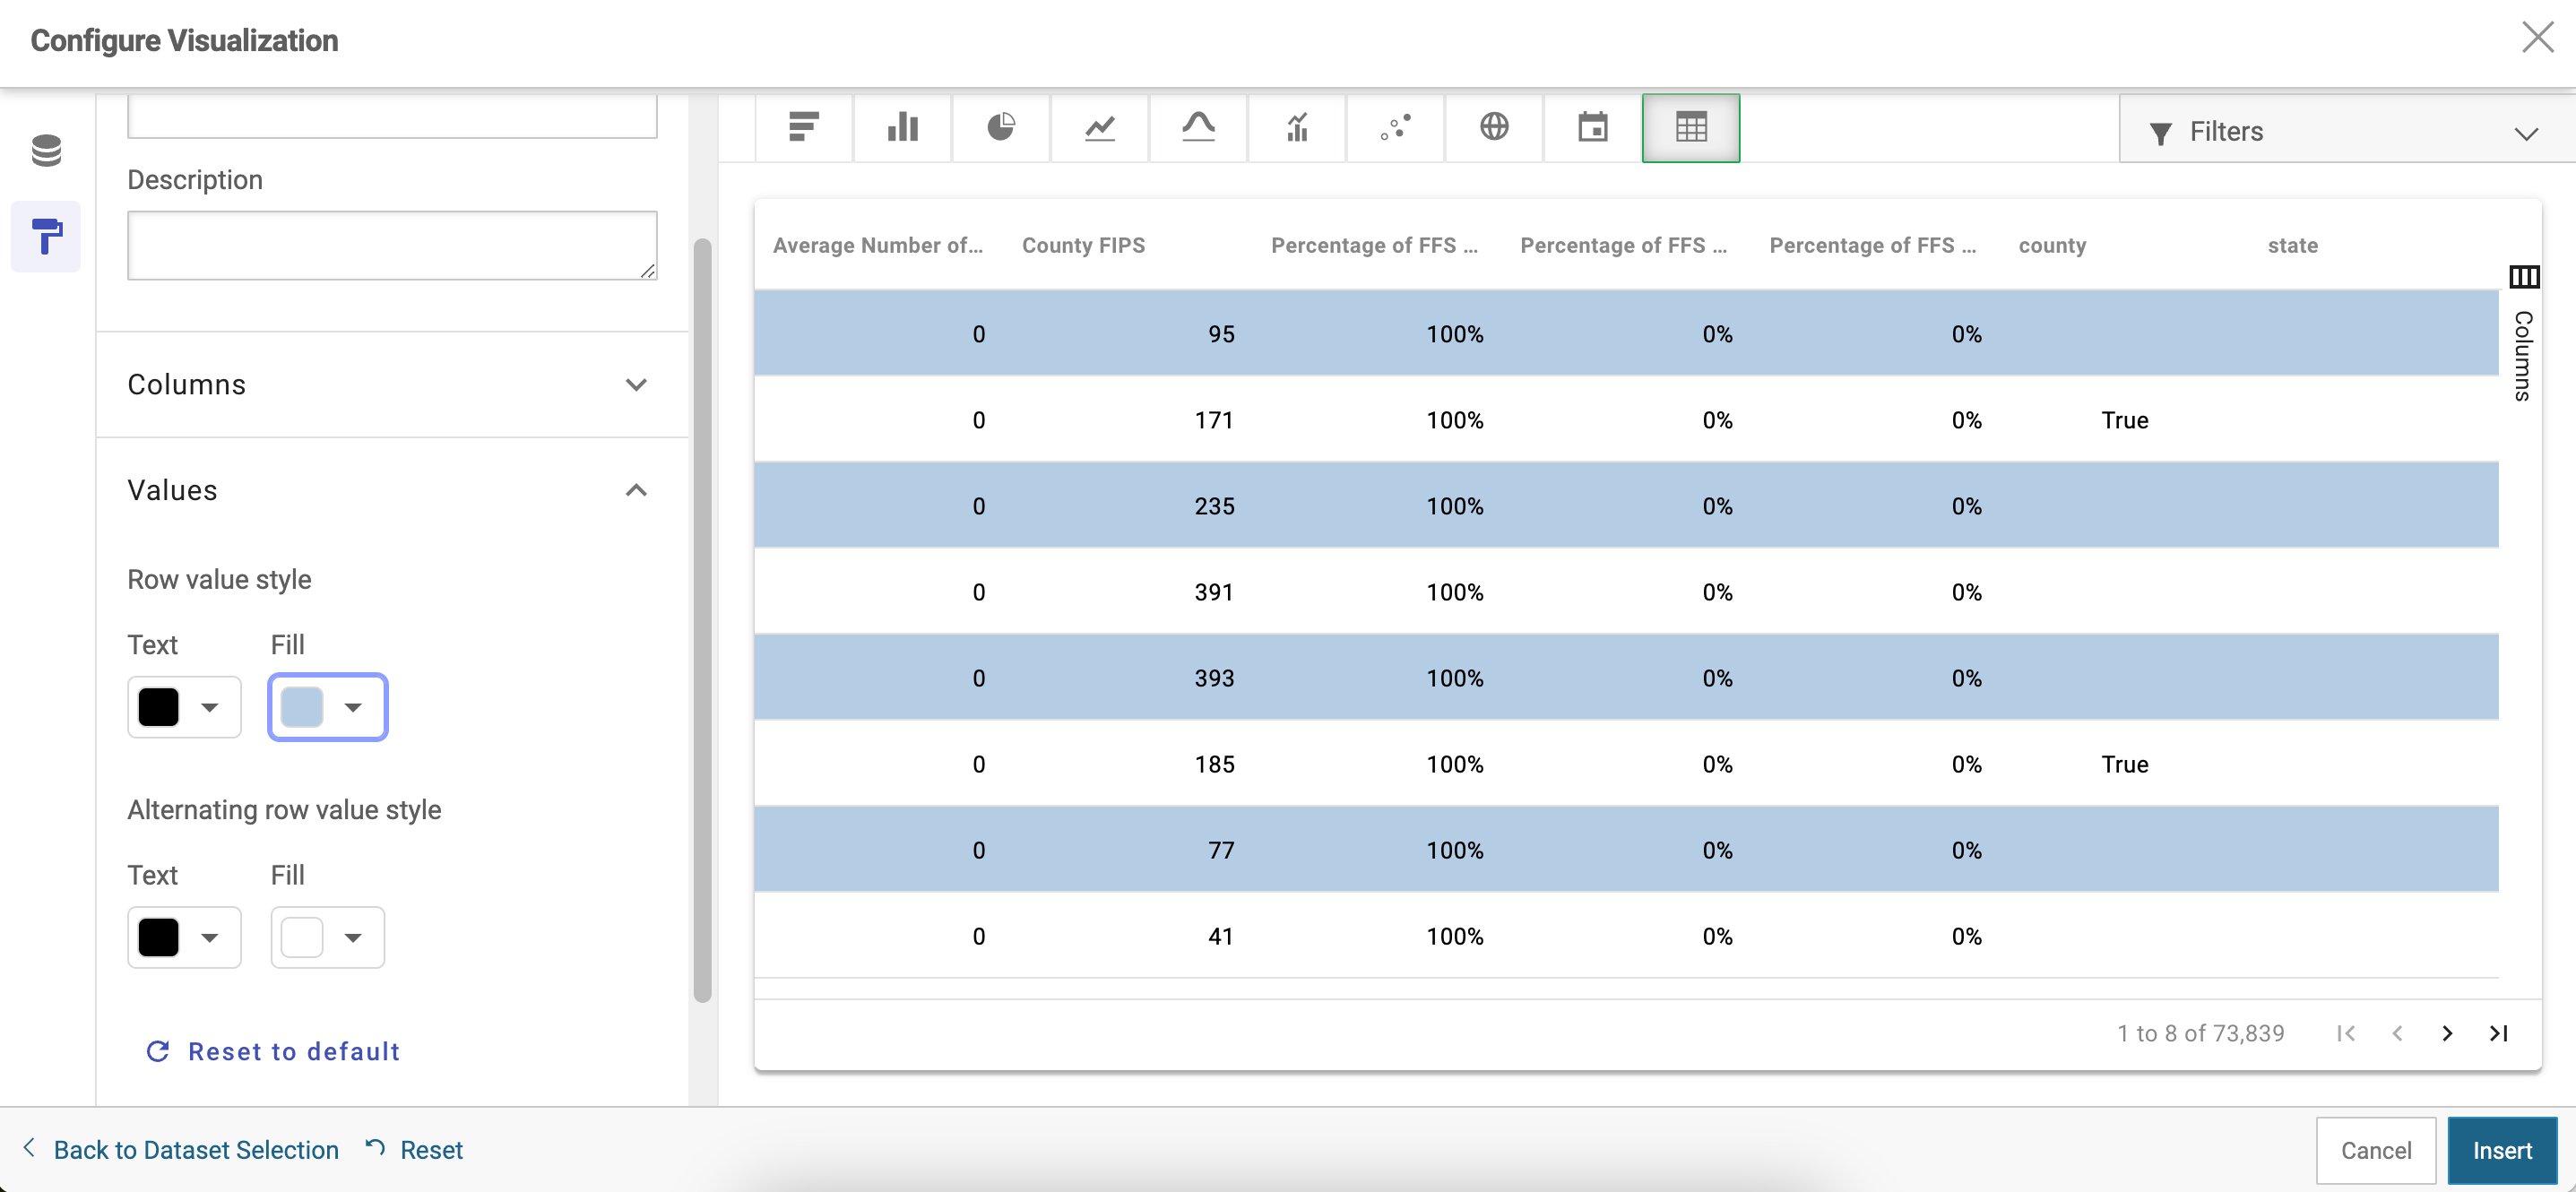The height and width of the screenshot is (1192, 2576).
Task: Select the cell with County FIPS 41
Action: [x=1128, y=936]
